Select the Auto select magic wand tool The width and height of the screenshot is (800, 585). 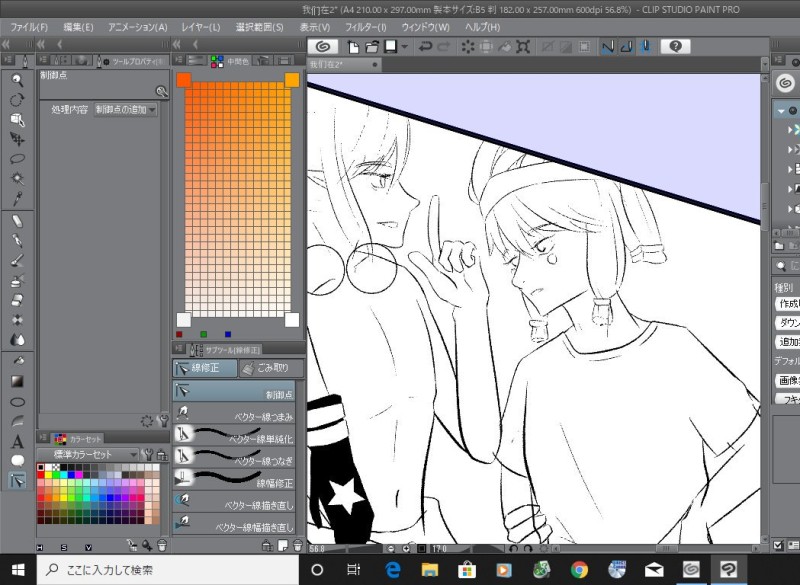pyautogui.click(x=17, y=179)
